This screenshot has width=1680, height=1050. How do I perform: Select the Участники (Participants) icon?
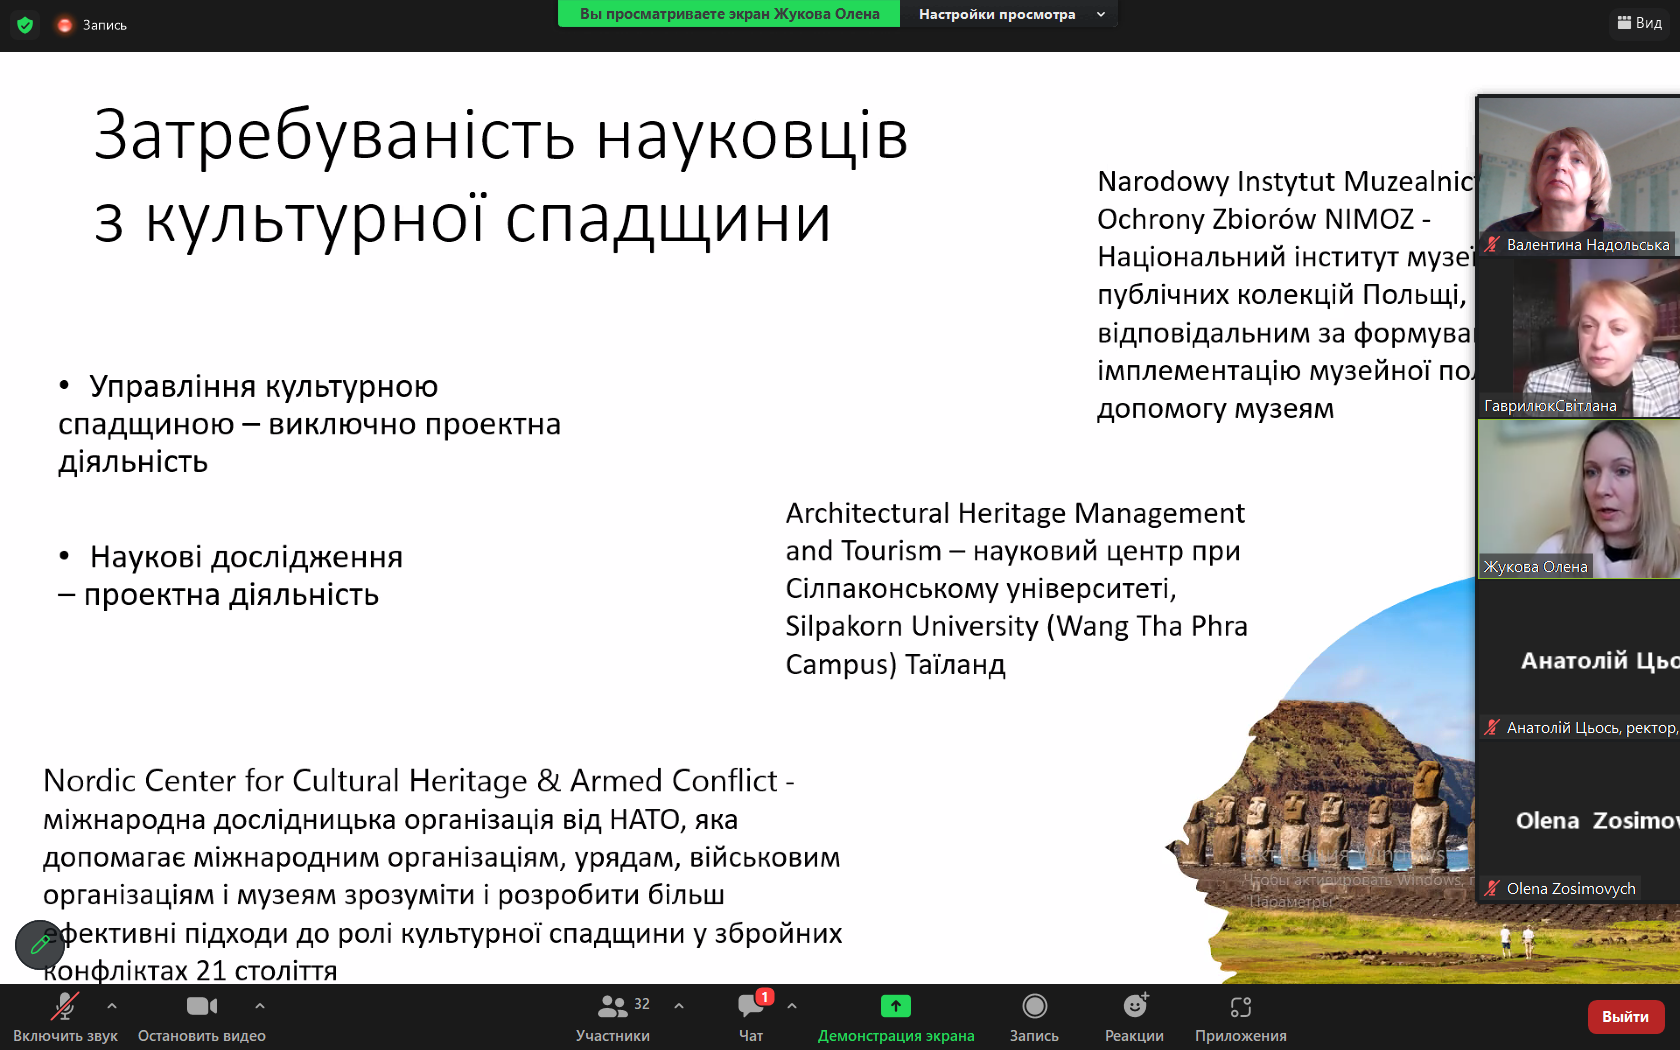(613, 1007)
